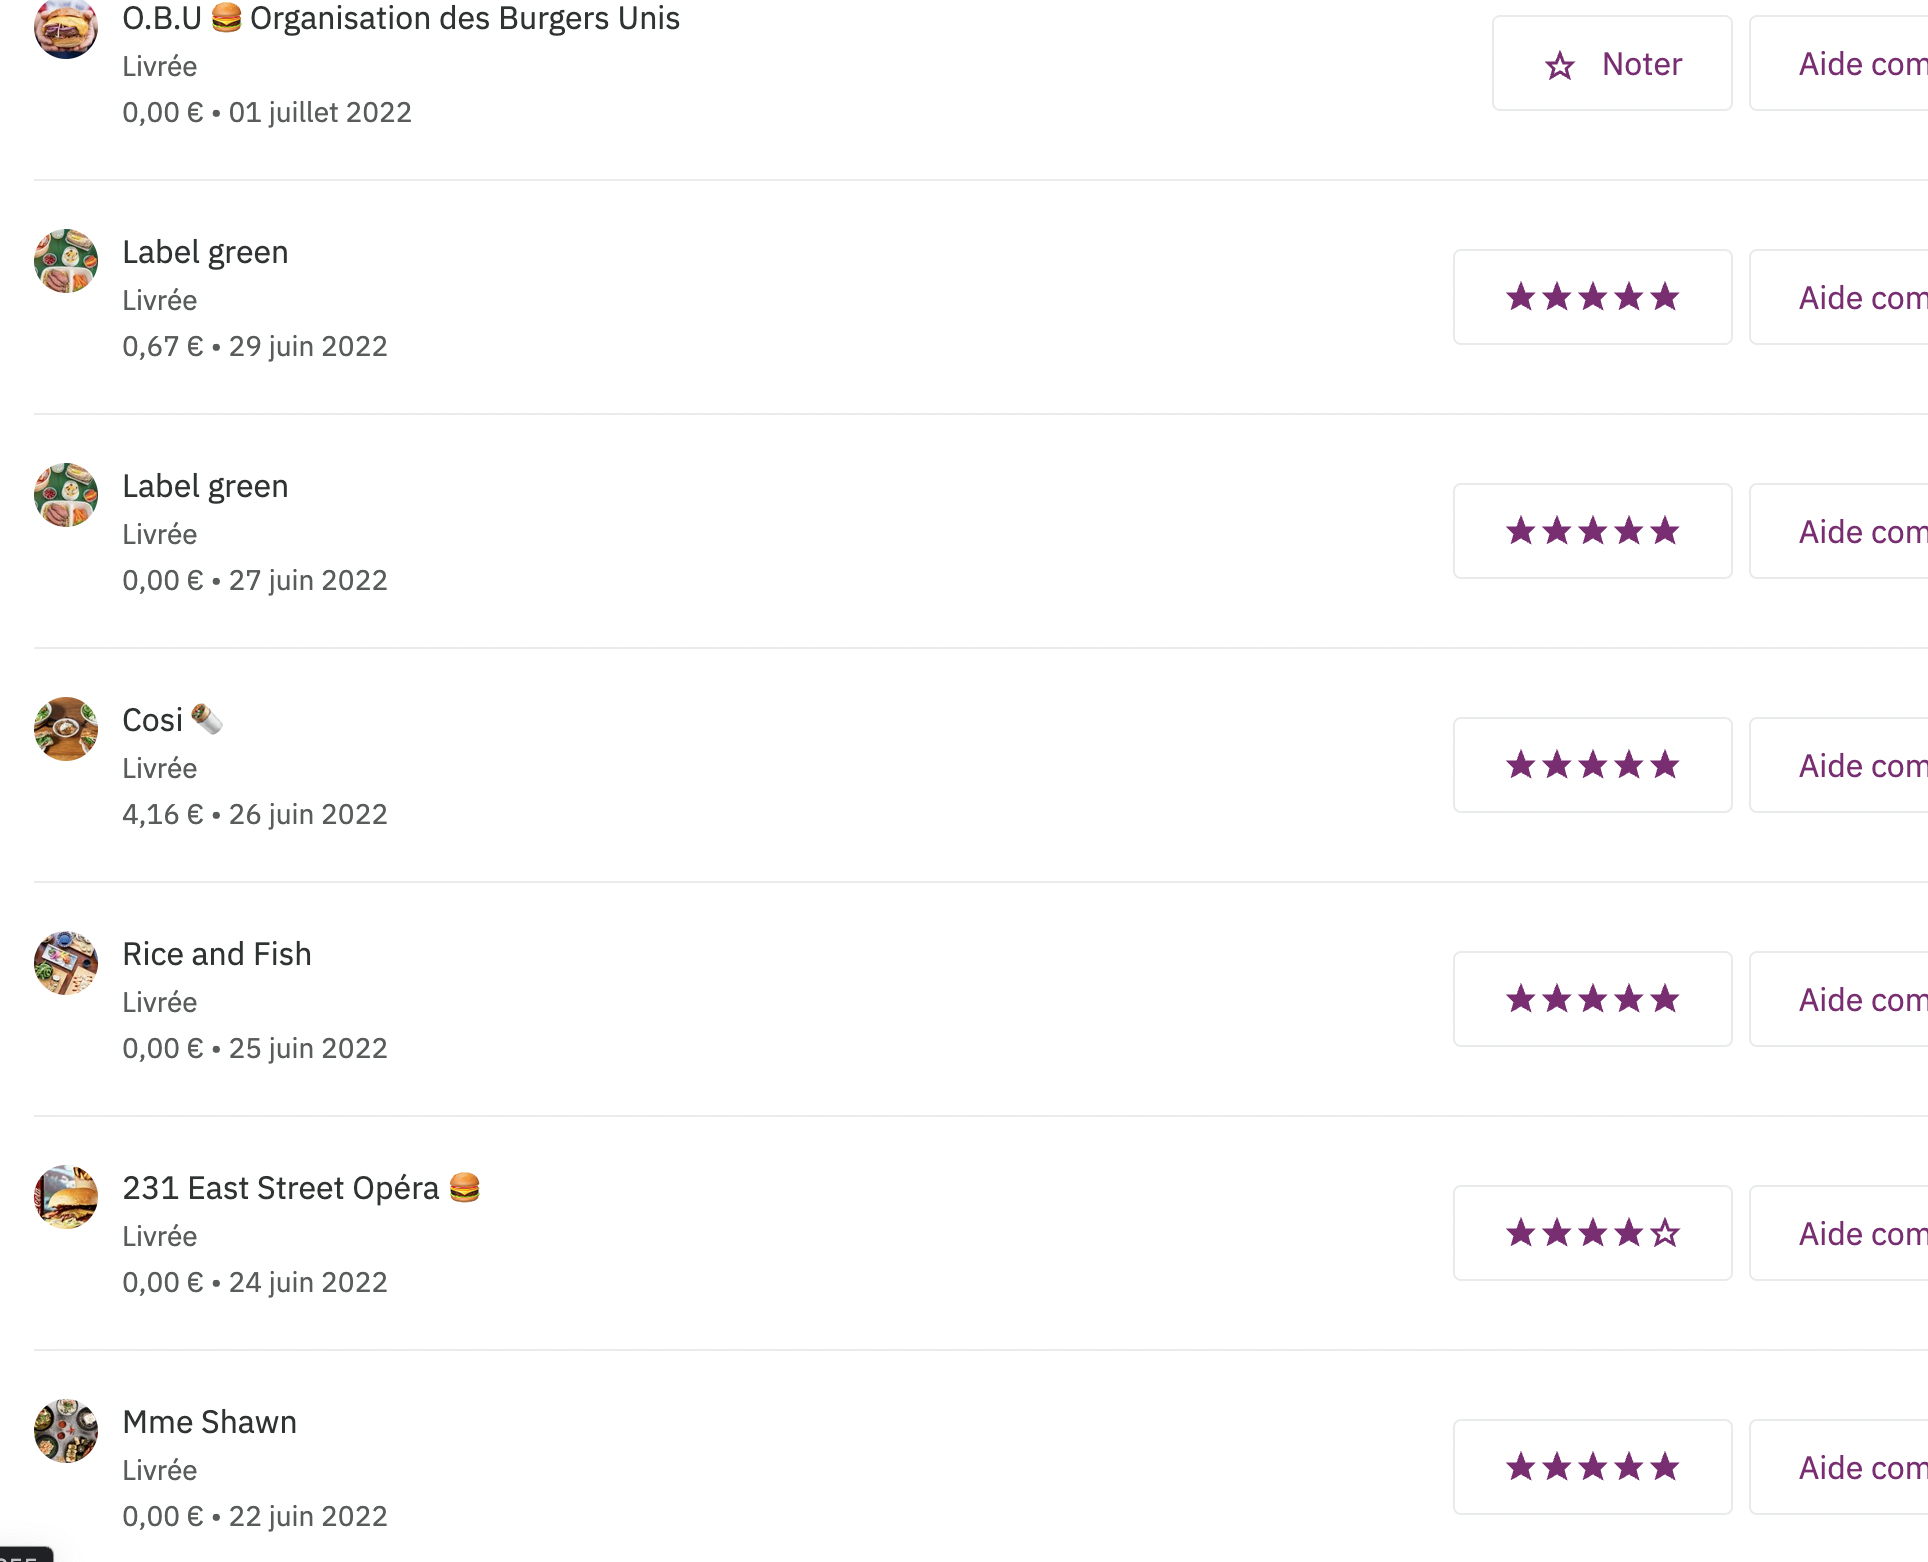Select Label green thumbnail from 27 juin

[x=66, y=495]
